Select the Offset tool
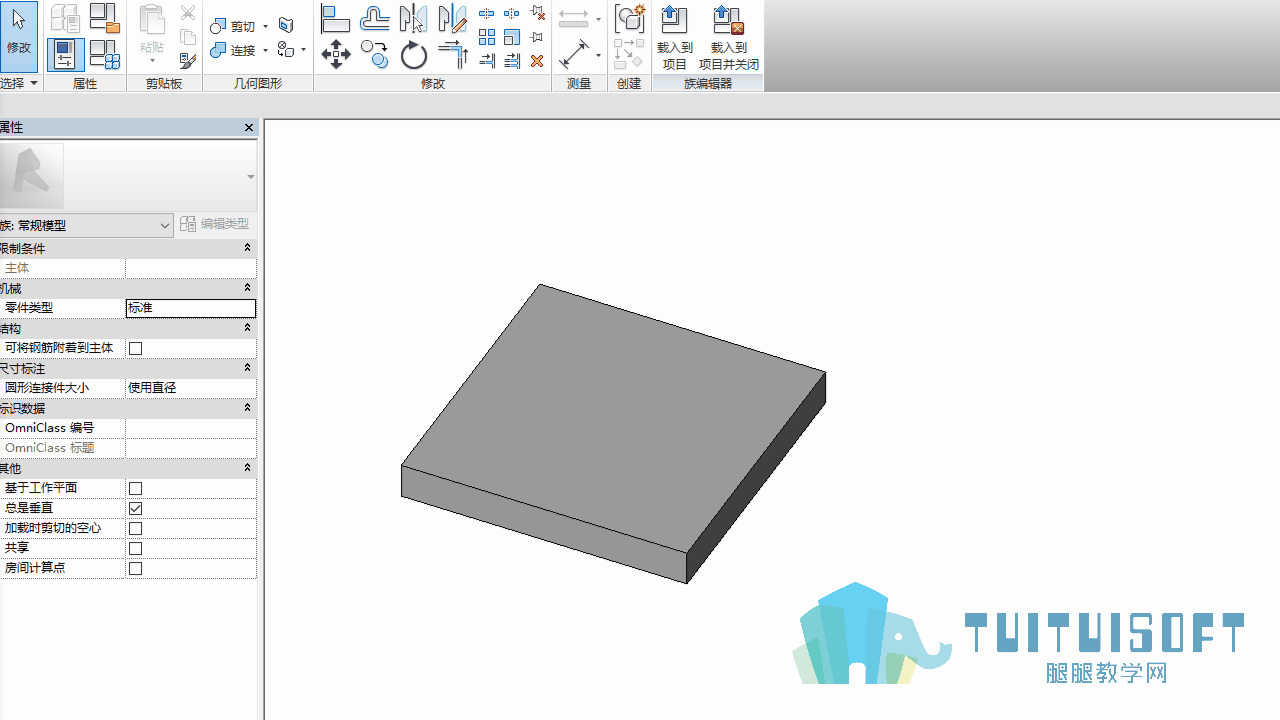 tap(375, 19)
